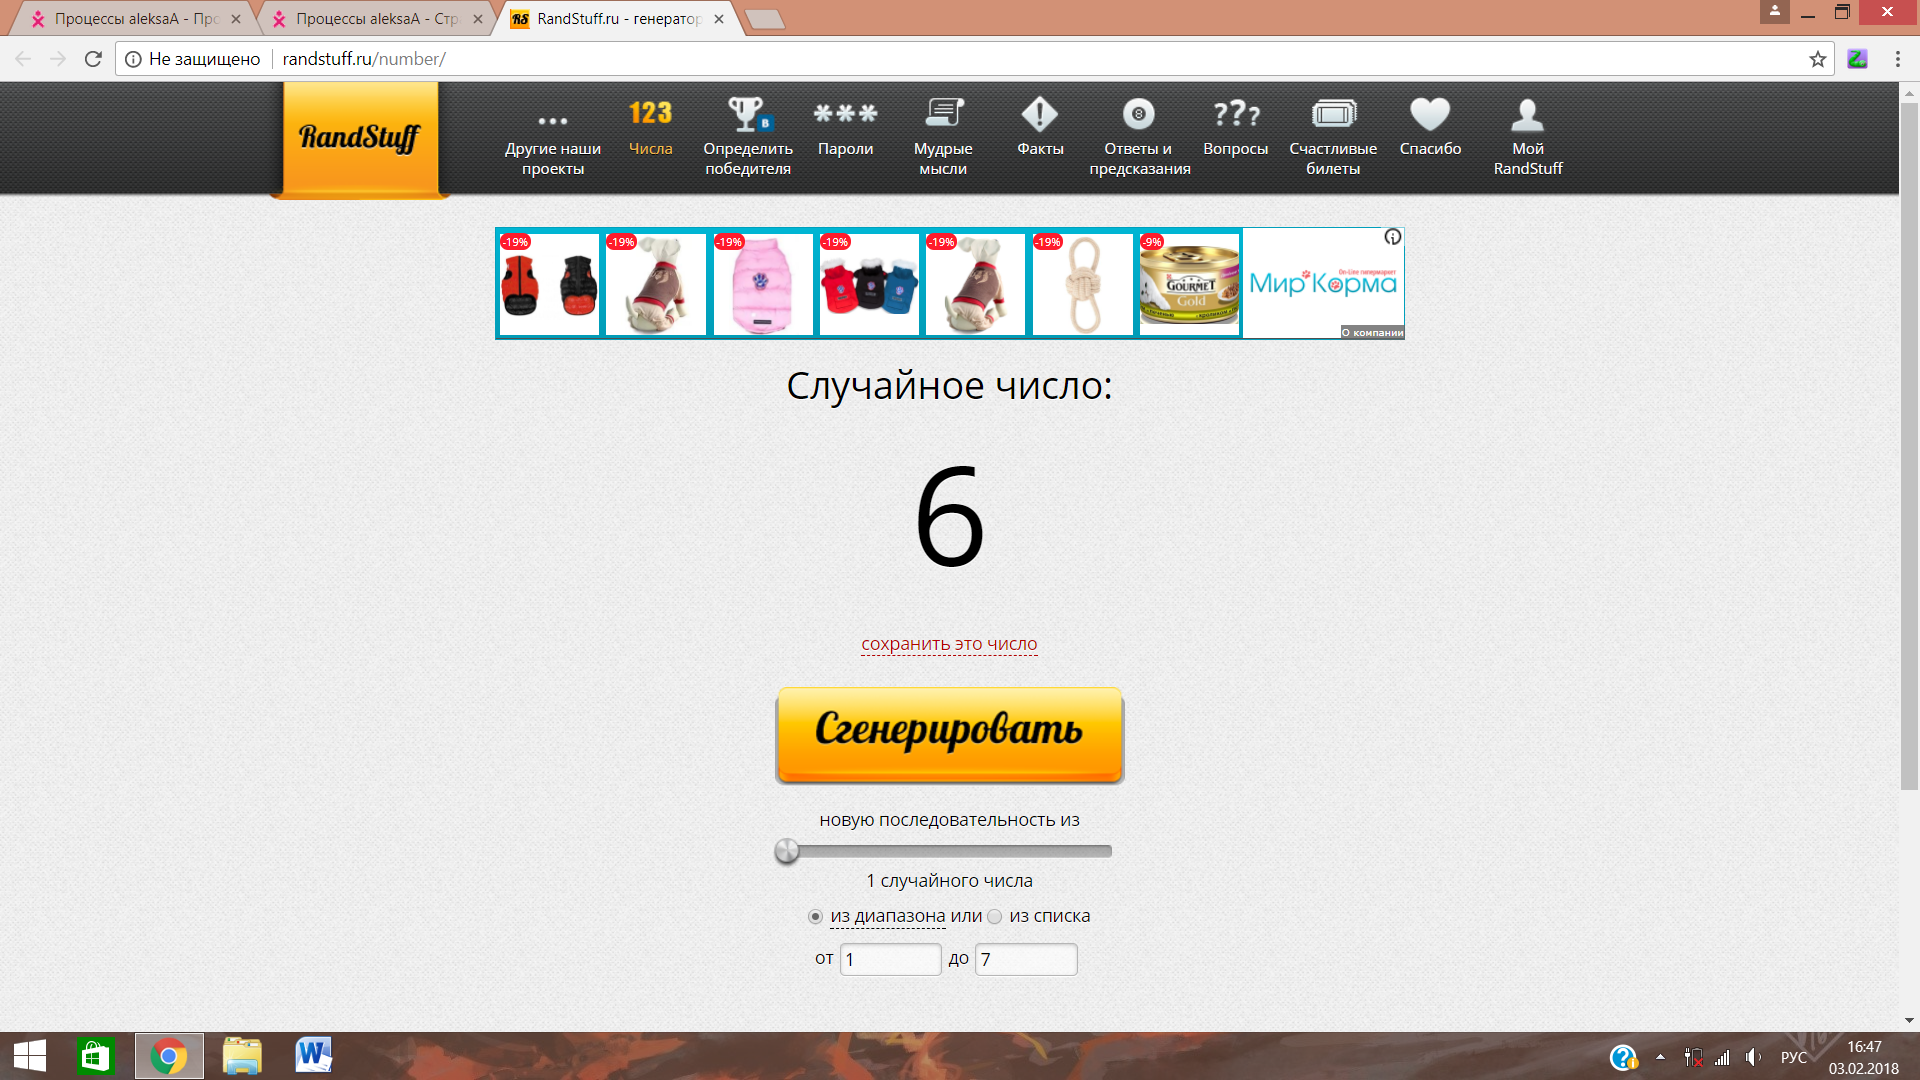This screenshot has width=1920, height=1080.
Task: Click the number count slider handle
Action: [787, 851]
